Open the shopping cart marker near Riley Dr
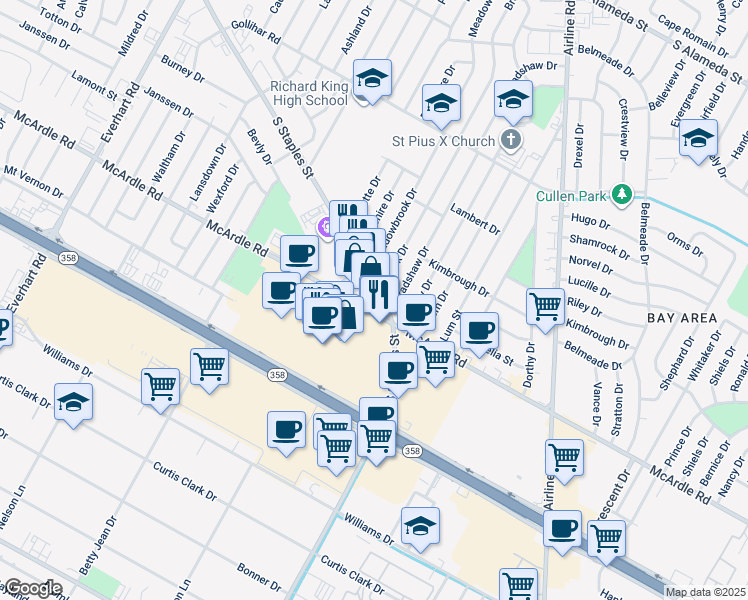This screenshot has height=600, width=748. click(545, 306)
